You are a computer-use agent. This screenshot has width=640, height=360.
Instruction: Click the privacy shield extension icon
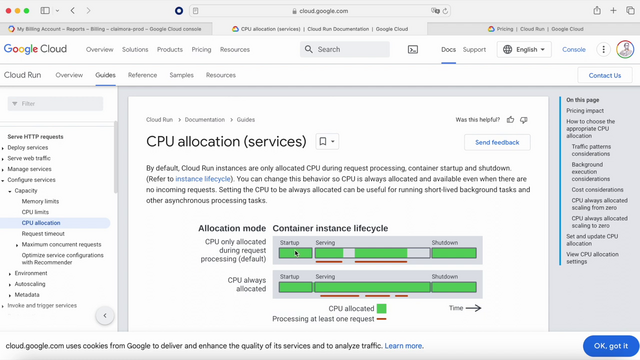click(179, 11)
